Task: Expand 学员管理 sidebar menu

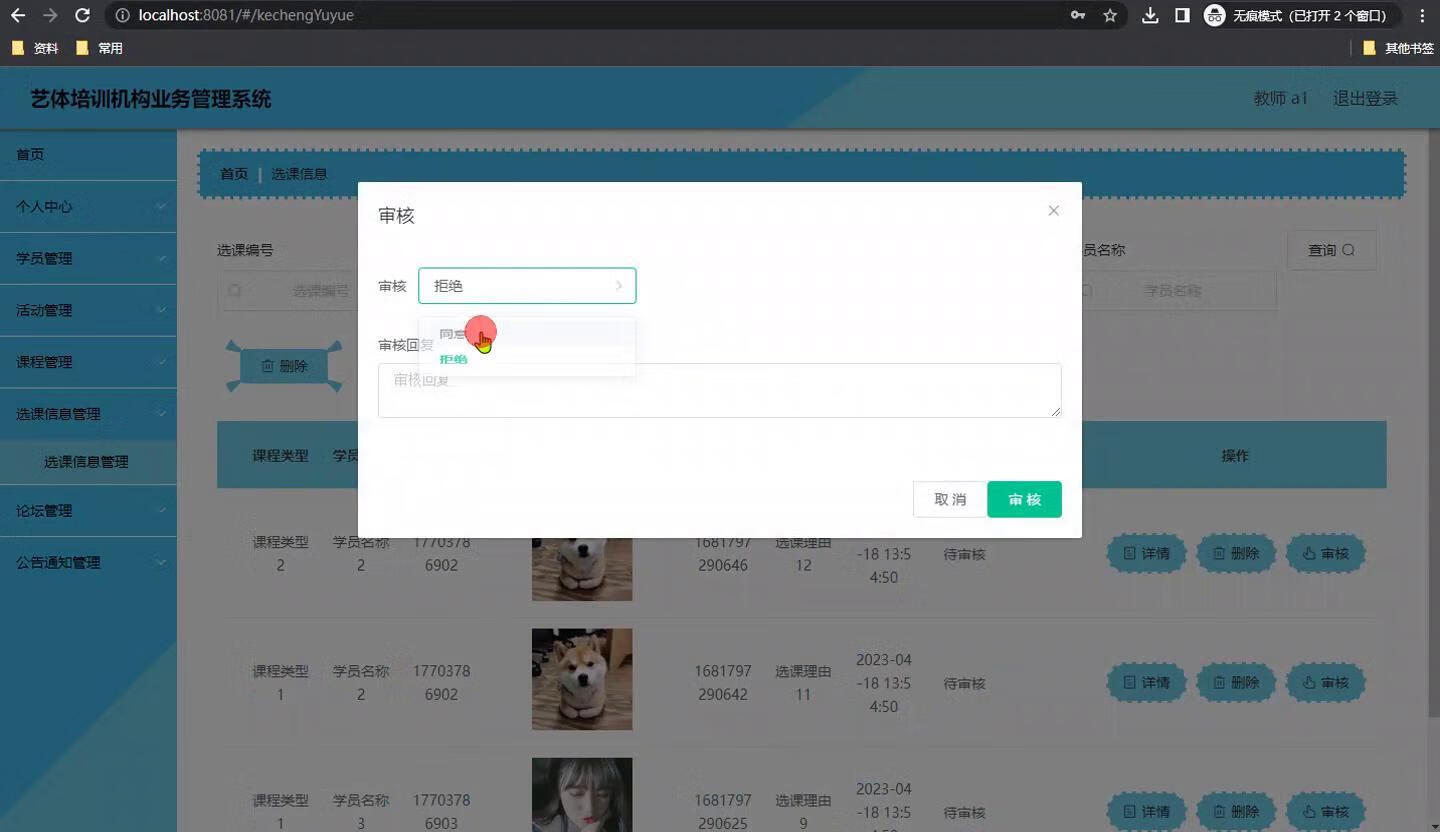Action: [x=88, y=259]
